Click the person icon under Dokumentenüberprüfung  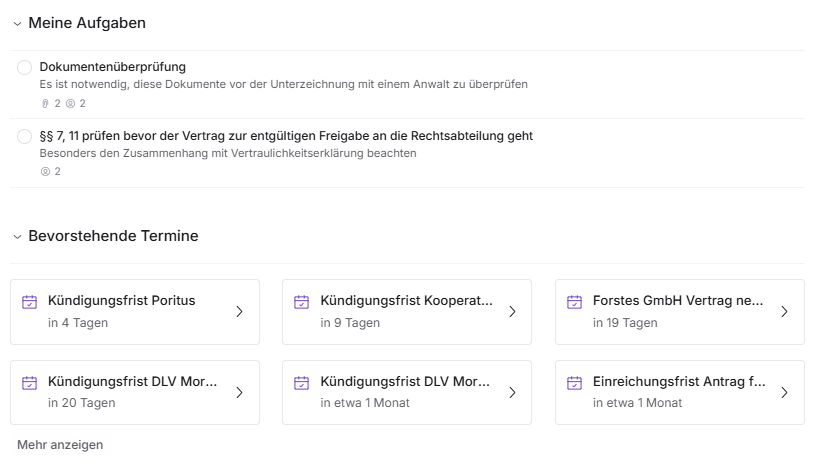[x=70, y=103]
